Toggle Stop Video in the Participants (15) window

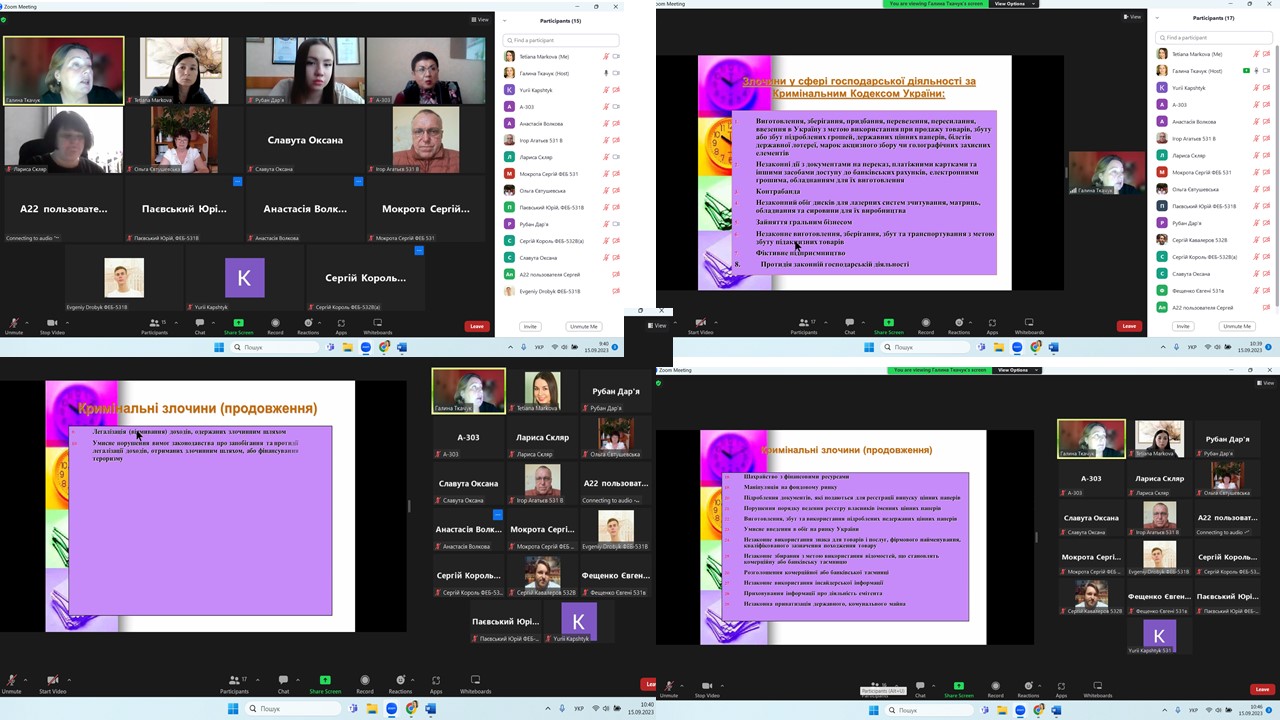click(52, 326)
